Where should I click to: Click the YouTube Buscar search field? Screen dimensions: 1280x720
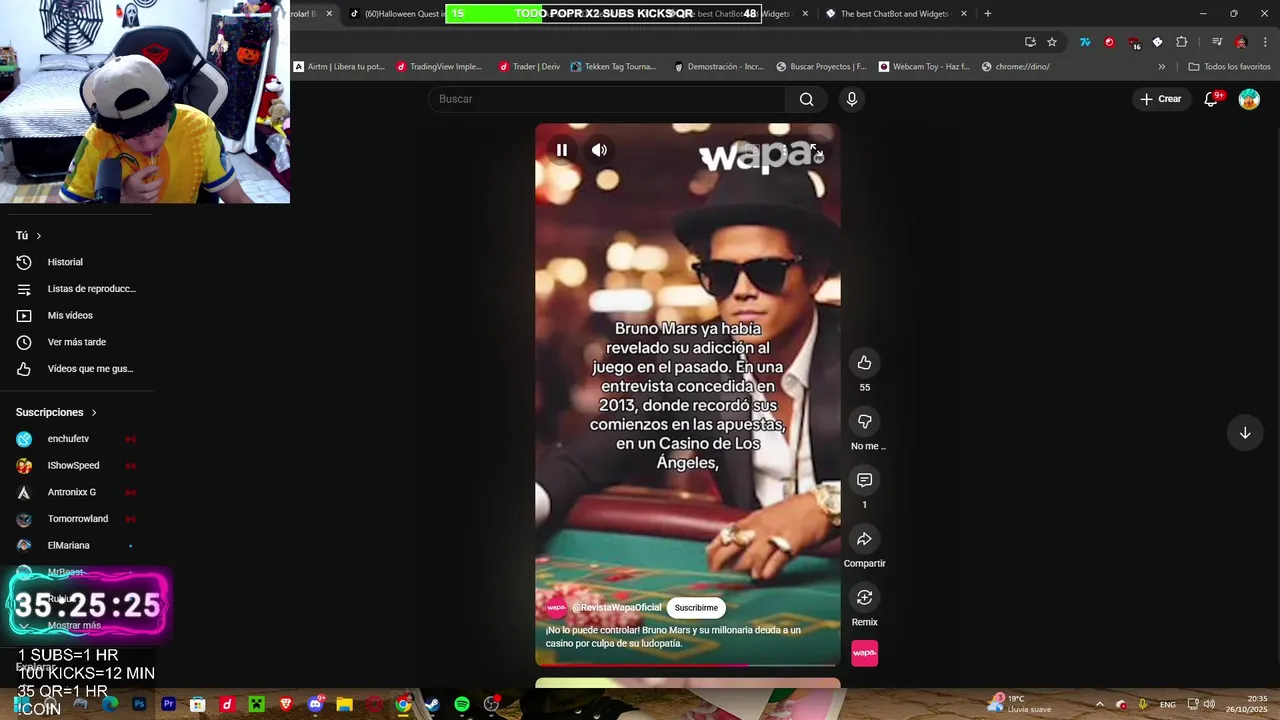click(607, 99)
